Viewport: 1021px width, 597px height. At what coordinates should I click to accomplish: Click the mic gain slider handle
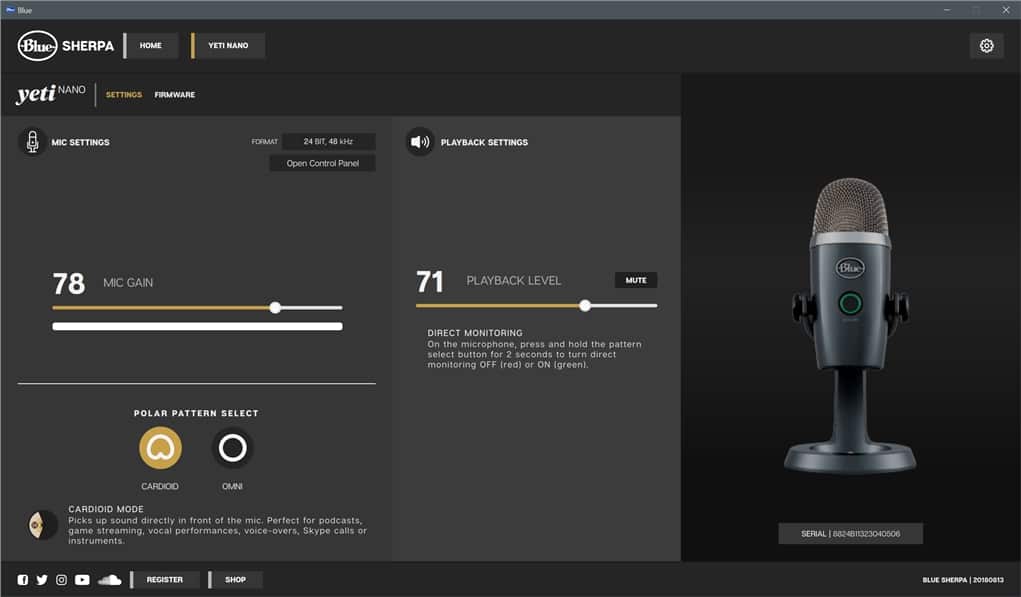[275, 307]
